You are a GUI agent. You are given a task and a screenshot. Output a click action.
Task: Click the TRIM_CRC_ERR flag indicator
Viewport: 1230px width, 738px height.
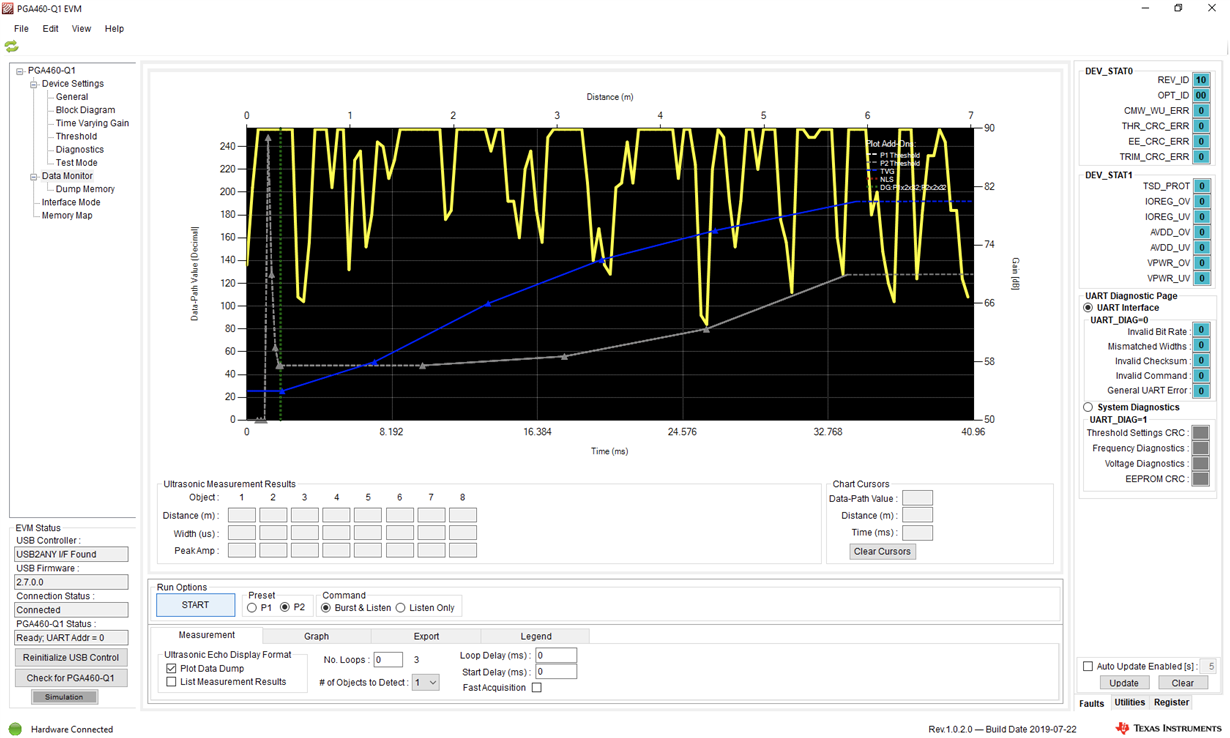1201,157
